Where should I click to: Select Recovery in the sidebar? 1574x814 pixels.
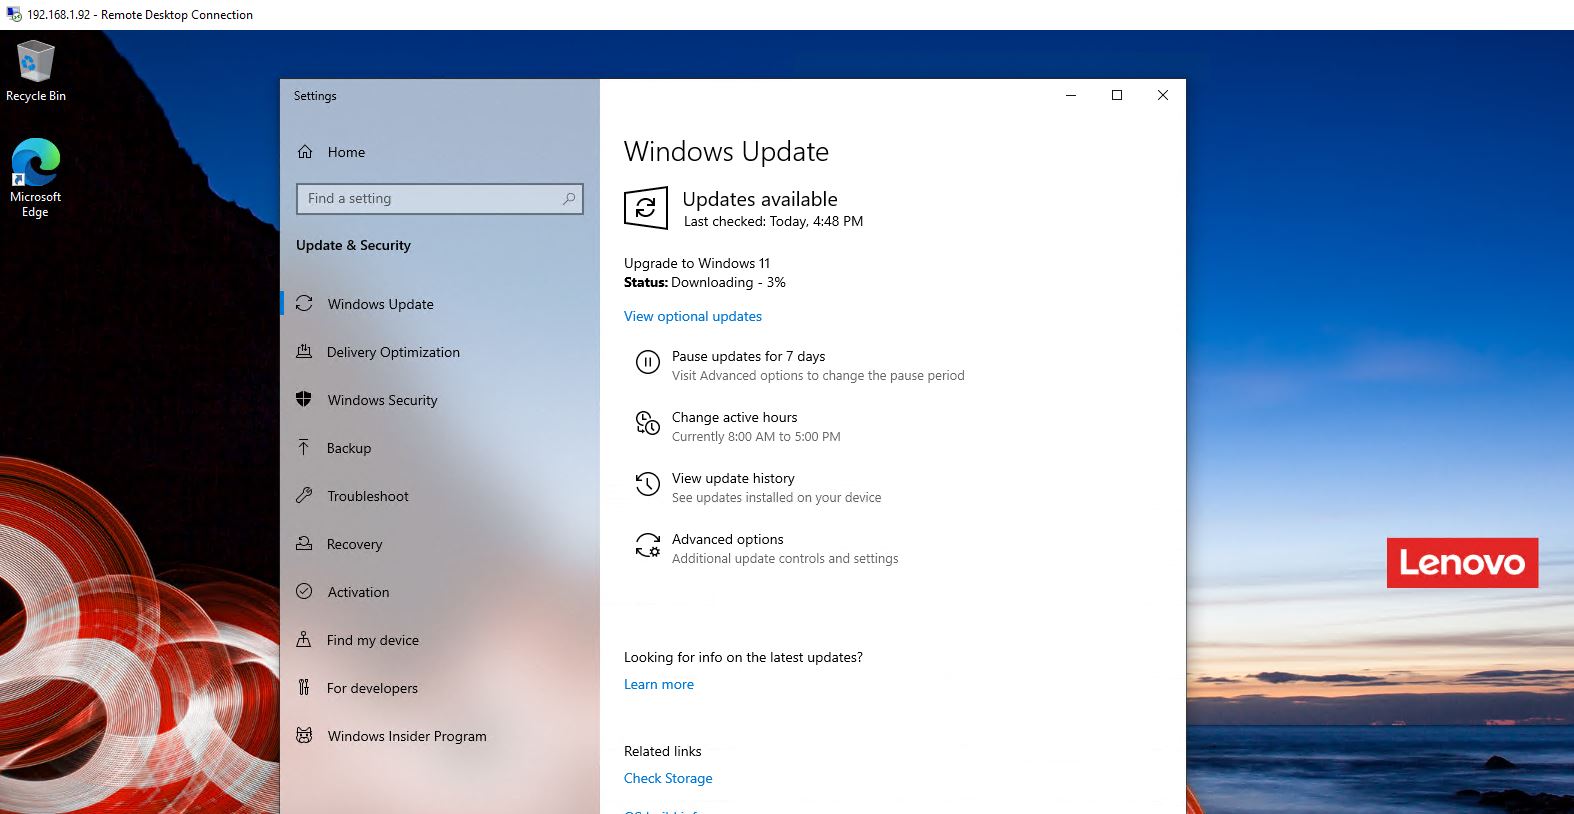pyautogui.click(x=354, y=544)
